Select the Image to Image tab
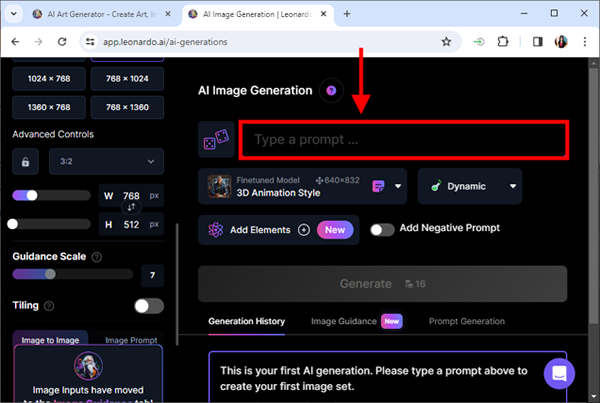The width and height of the screenshot is (600, 403). [50, 340]
